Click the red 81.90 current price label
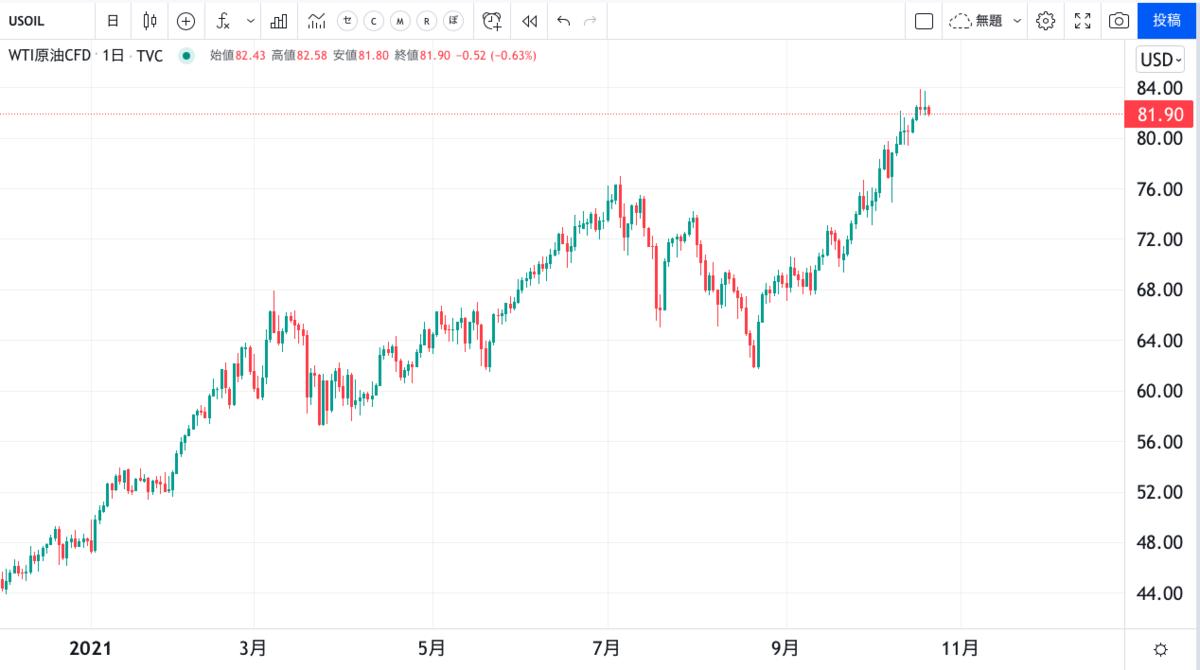The width and height of the screenshot is (1200, 670). [x=1161, y=114]
